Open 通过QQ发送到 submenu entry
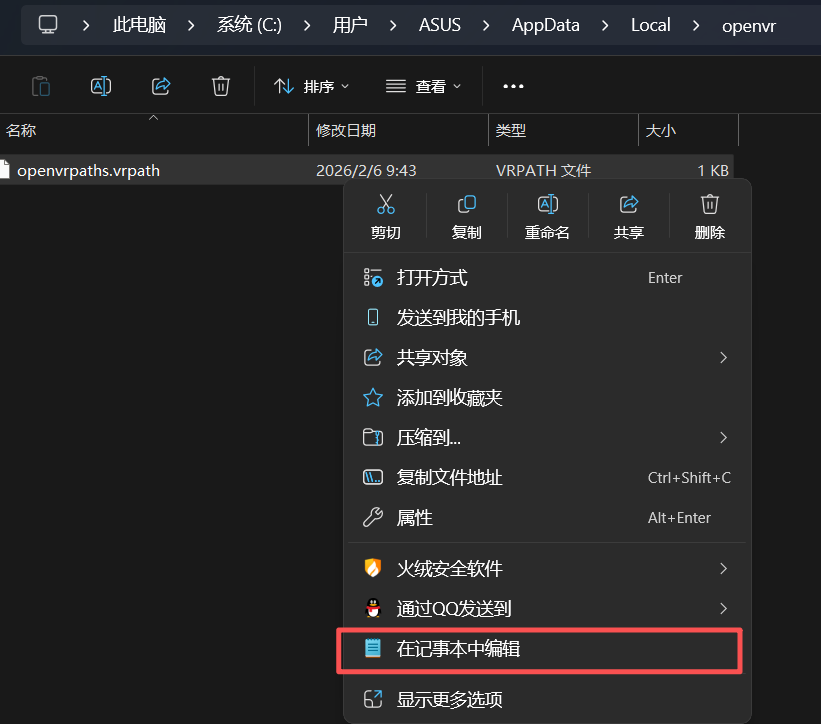The image size is (821, 724). pyautogui.click(x=547, y=608)
